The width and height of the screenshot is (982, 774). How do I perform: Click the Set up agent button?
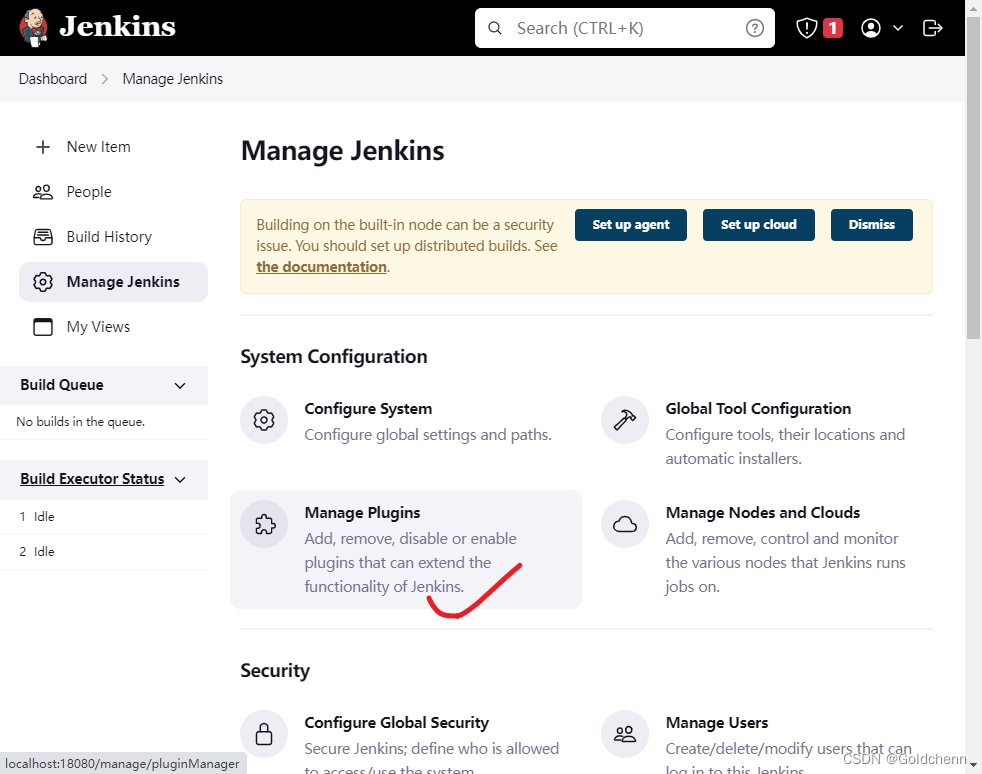[x=630, y=225]
